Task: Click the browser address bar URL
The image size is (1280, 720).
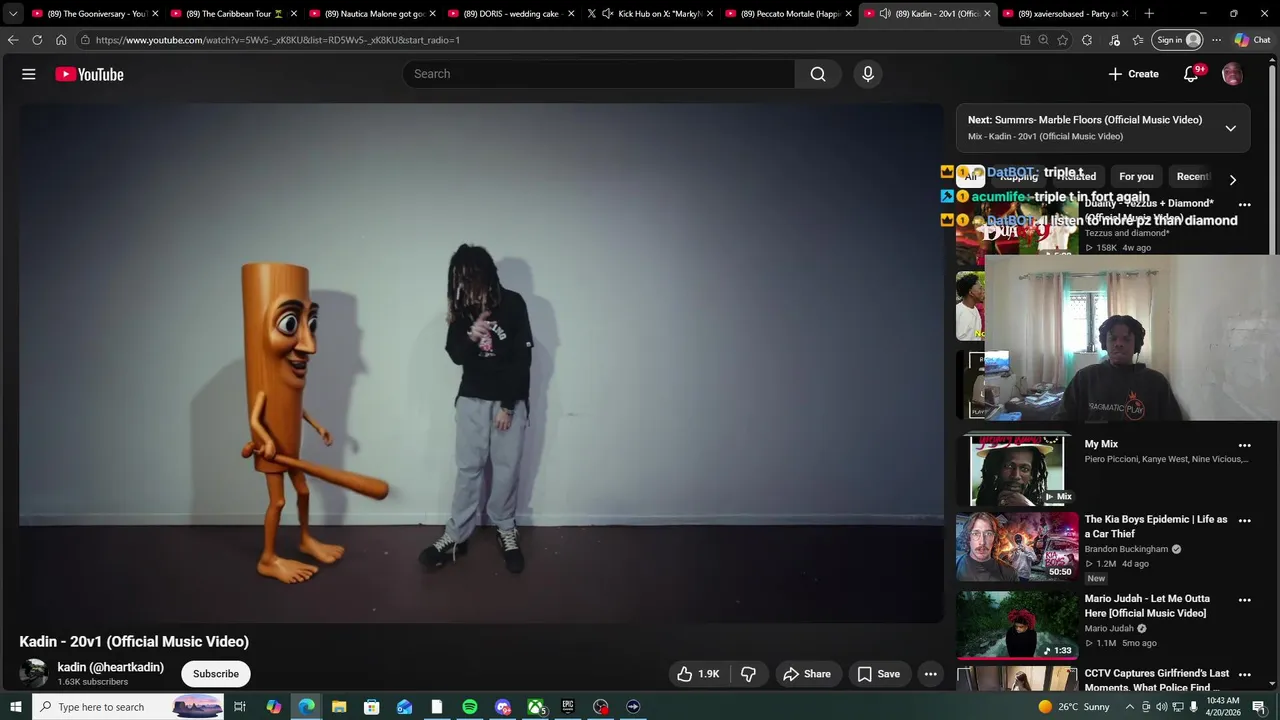Action: coord(278,40)
